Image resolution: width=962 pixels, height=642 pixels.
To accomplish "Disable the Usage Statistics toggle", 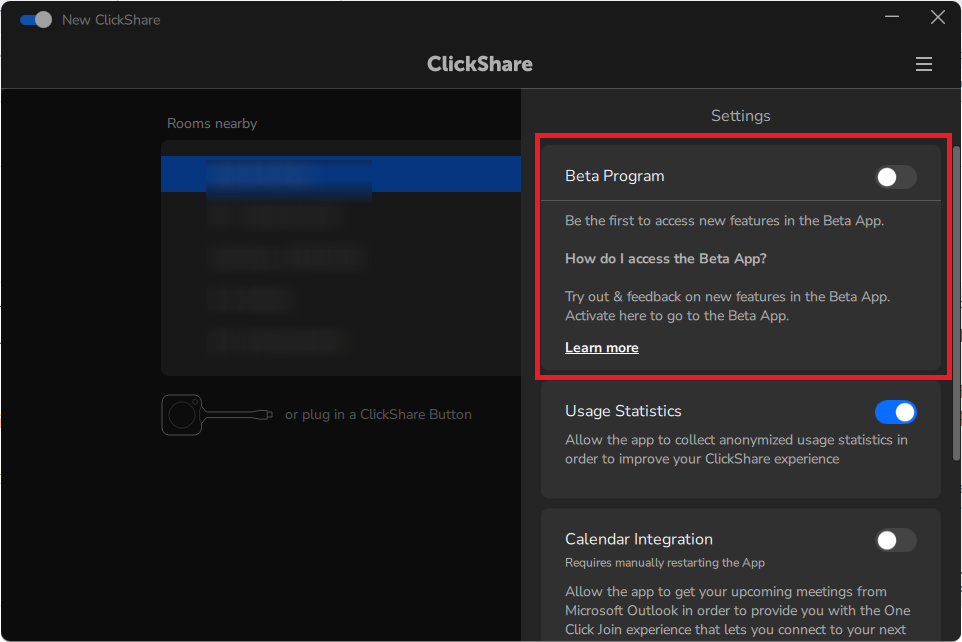I will pos(895,412).
